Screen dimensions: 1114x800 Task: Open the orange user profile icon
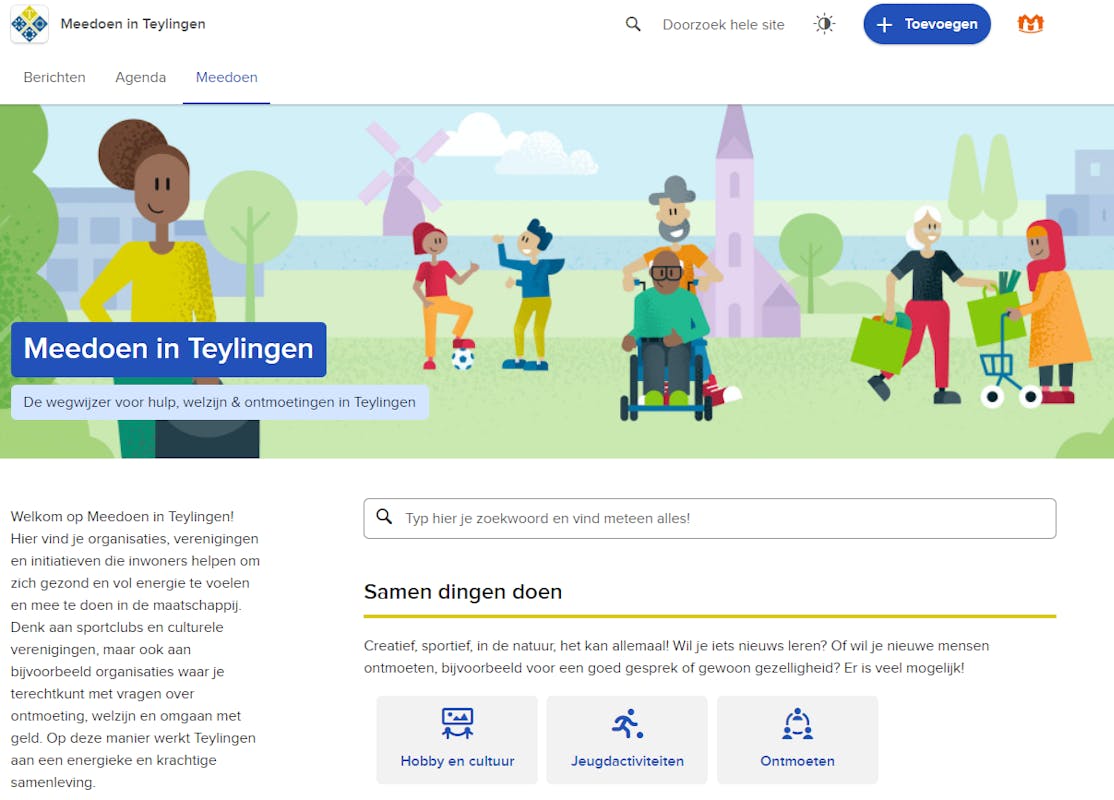click(1030, 24)
